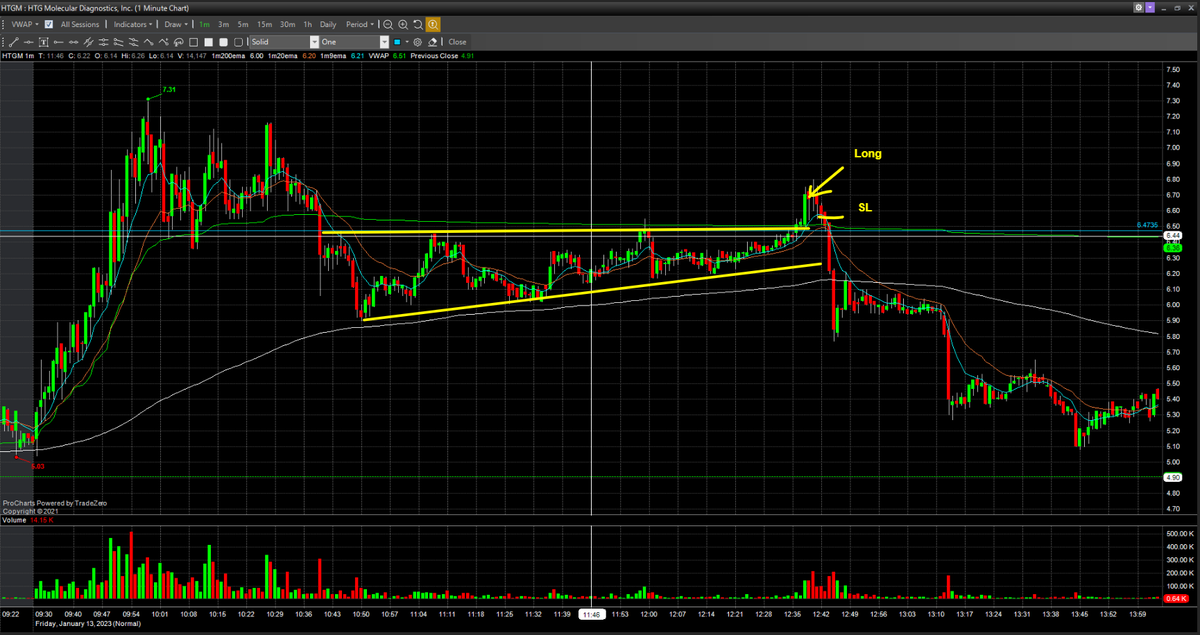Open the One line width dropdown

[x=354, y=42]
